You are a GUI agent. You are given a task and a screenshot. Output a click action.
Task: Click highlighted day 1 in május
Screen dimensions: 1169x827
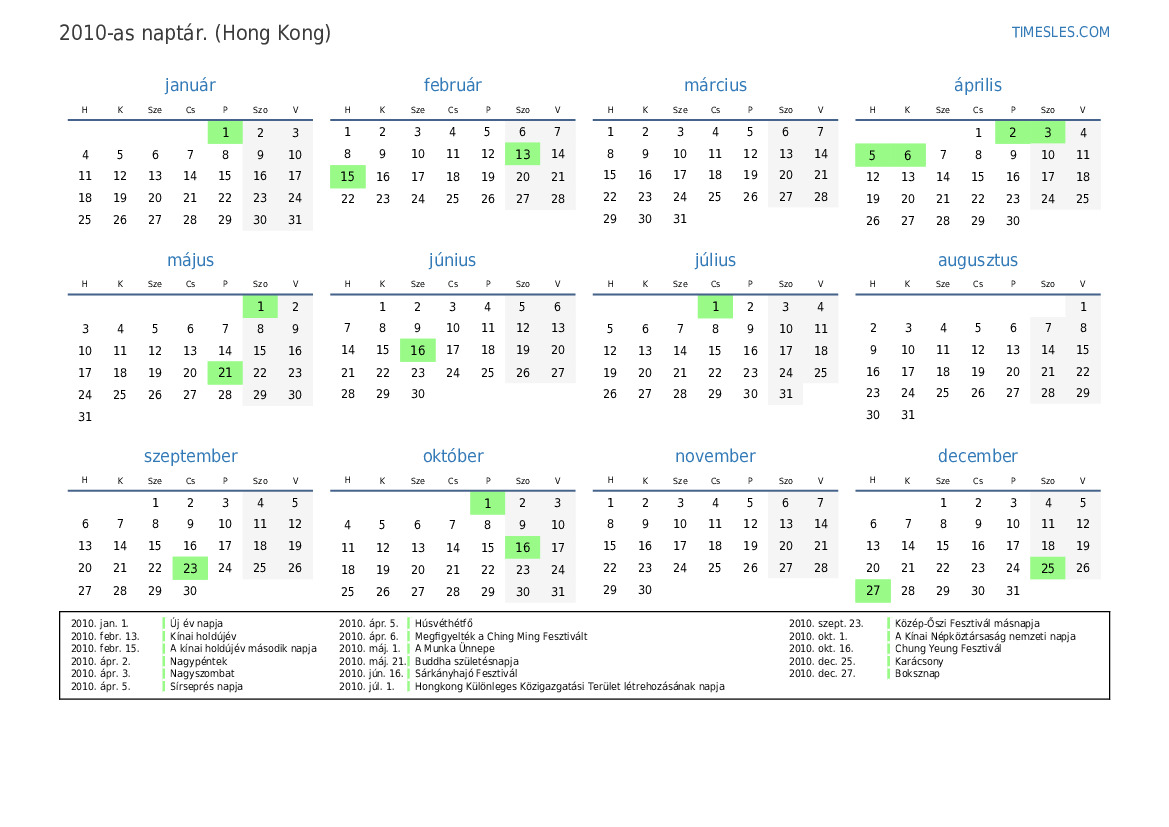pyautogui.click(x=260, y=306)
